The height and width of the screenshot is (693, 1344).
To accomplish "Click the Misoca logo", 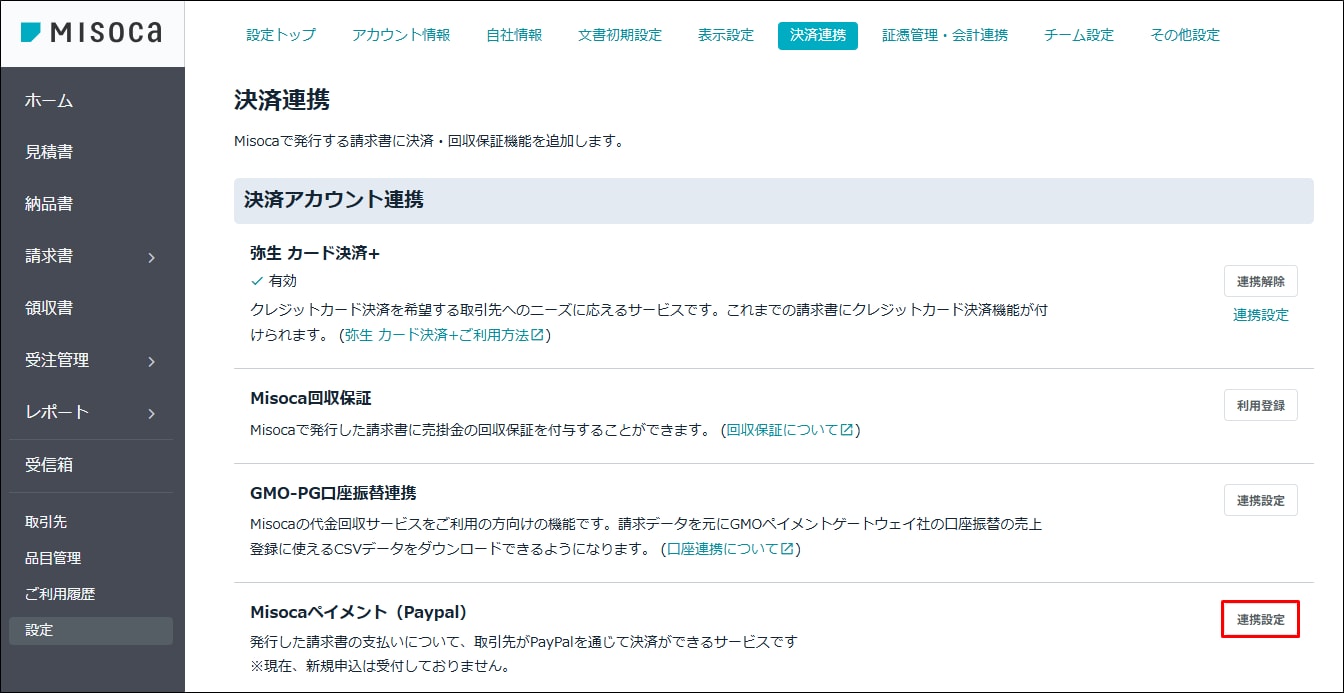I will pyautogui.click(x=91, y=33).
